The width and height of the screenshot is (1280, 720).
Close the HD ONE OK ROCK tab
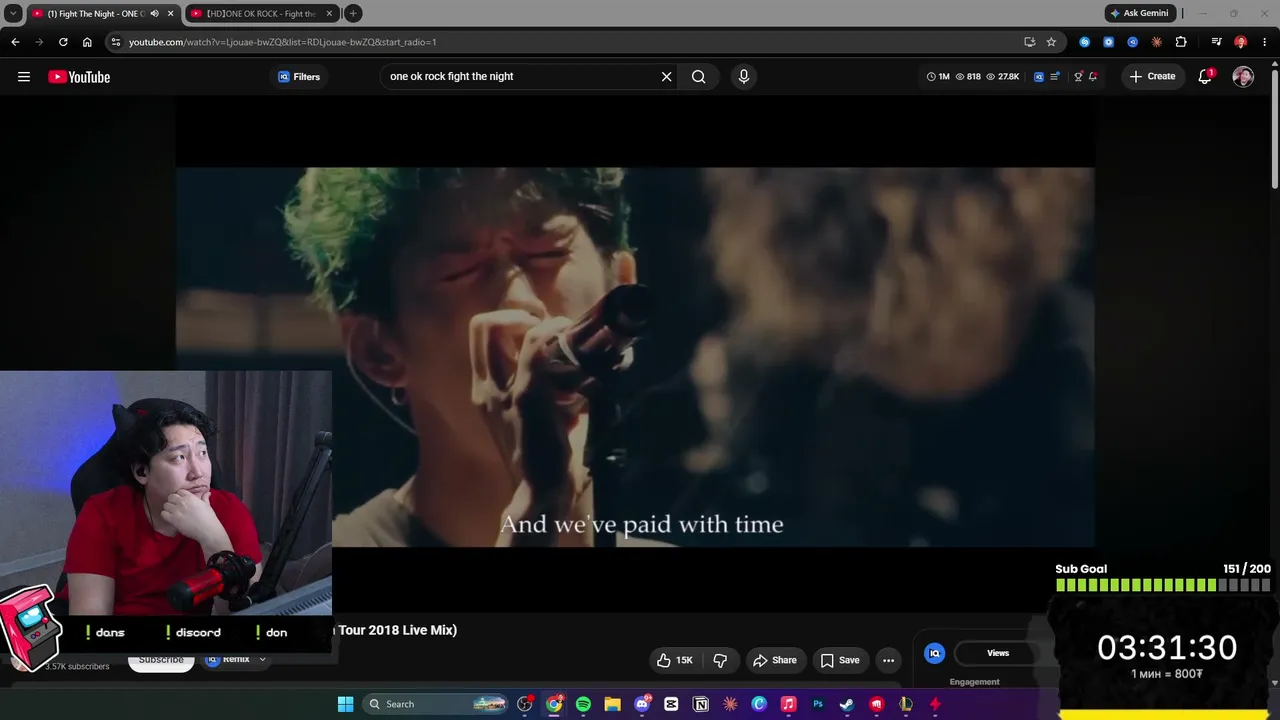coord(329,14)
